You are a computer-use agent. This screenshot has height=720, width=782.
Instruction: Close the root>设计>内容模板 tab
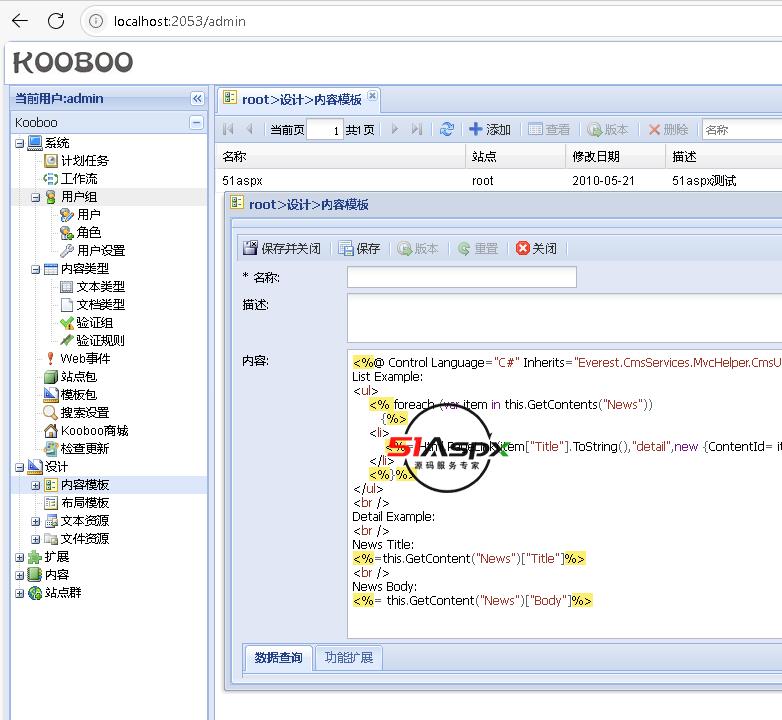coord(372,95)
